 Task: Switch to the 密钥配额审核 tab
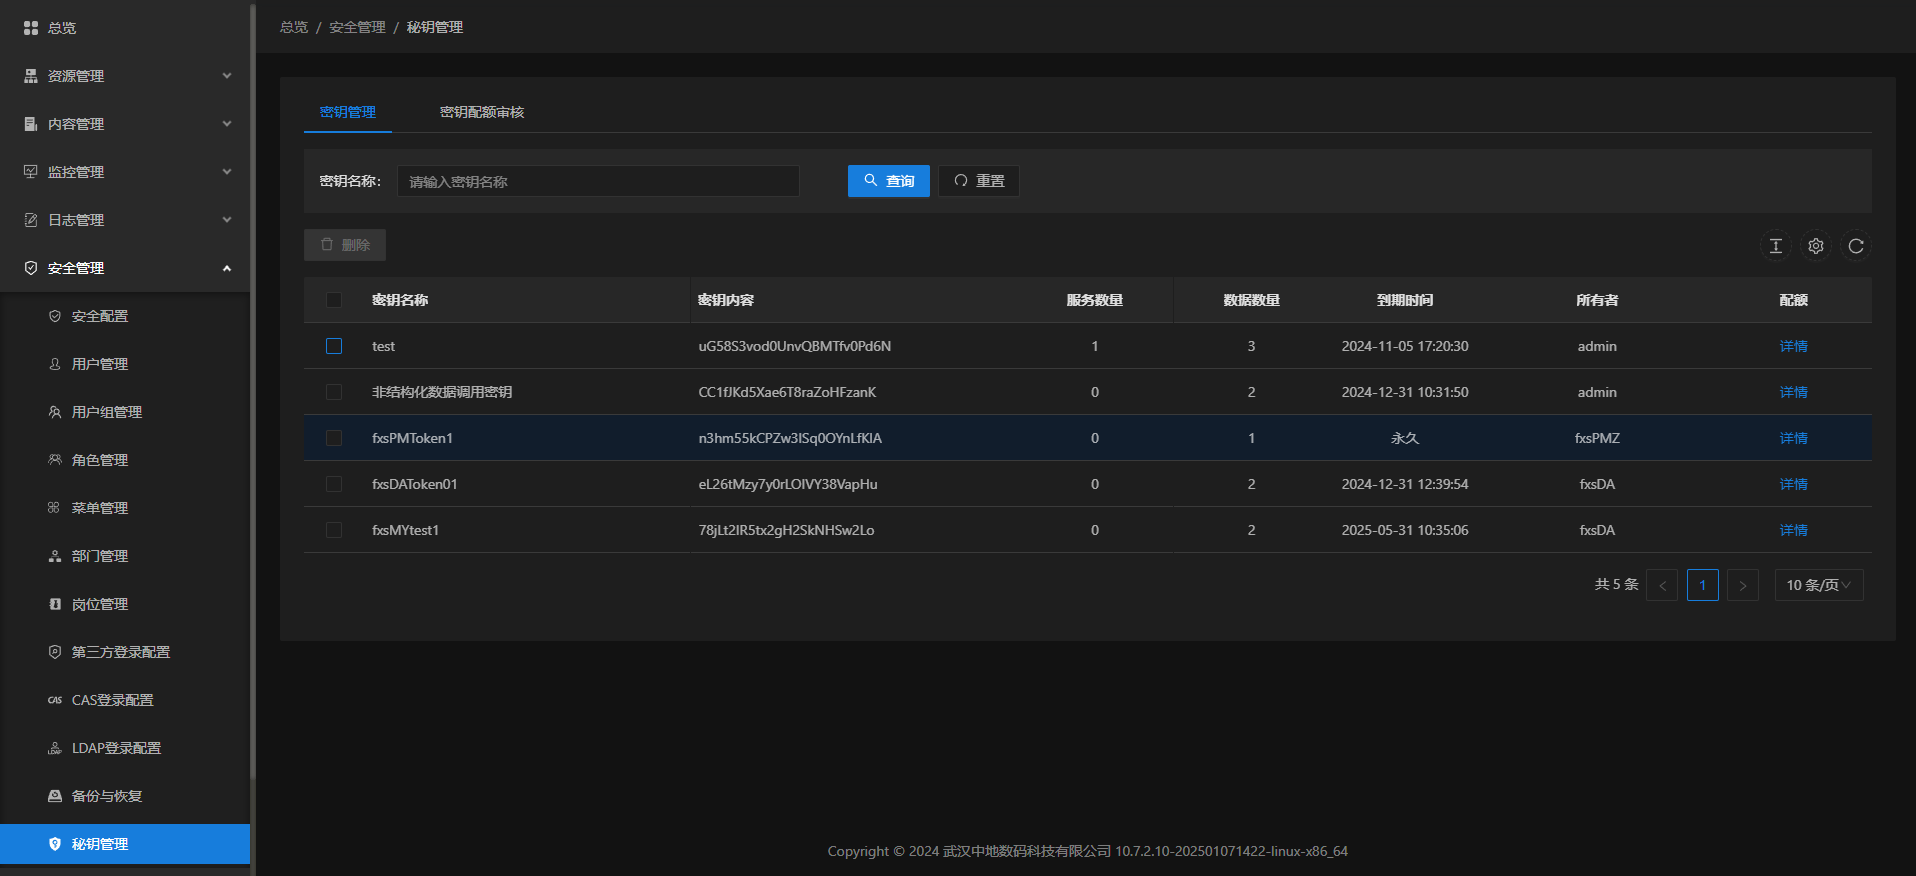click(x=482, y=112)
